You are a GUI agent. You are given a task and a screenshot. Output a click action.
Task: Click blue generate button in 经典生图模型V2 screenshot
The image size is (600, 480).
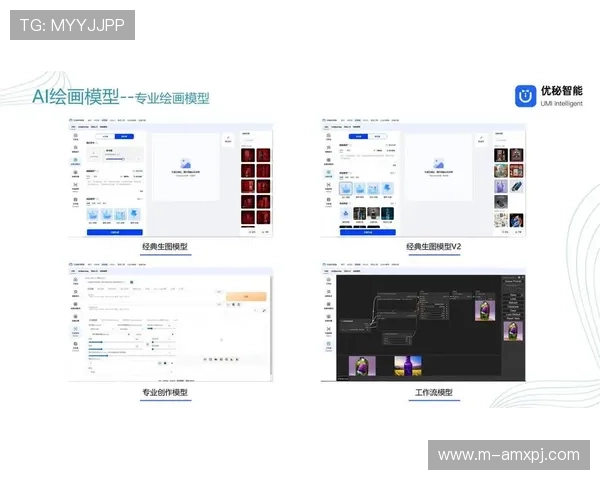(x=368, y=232)
